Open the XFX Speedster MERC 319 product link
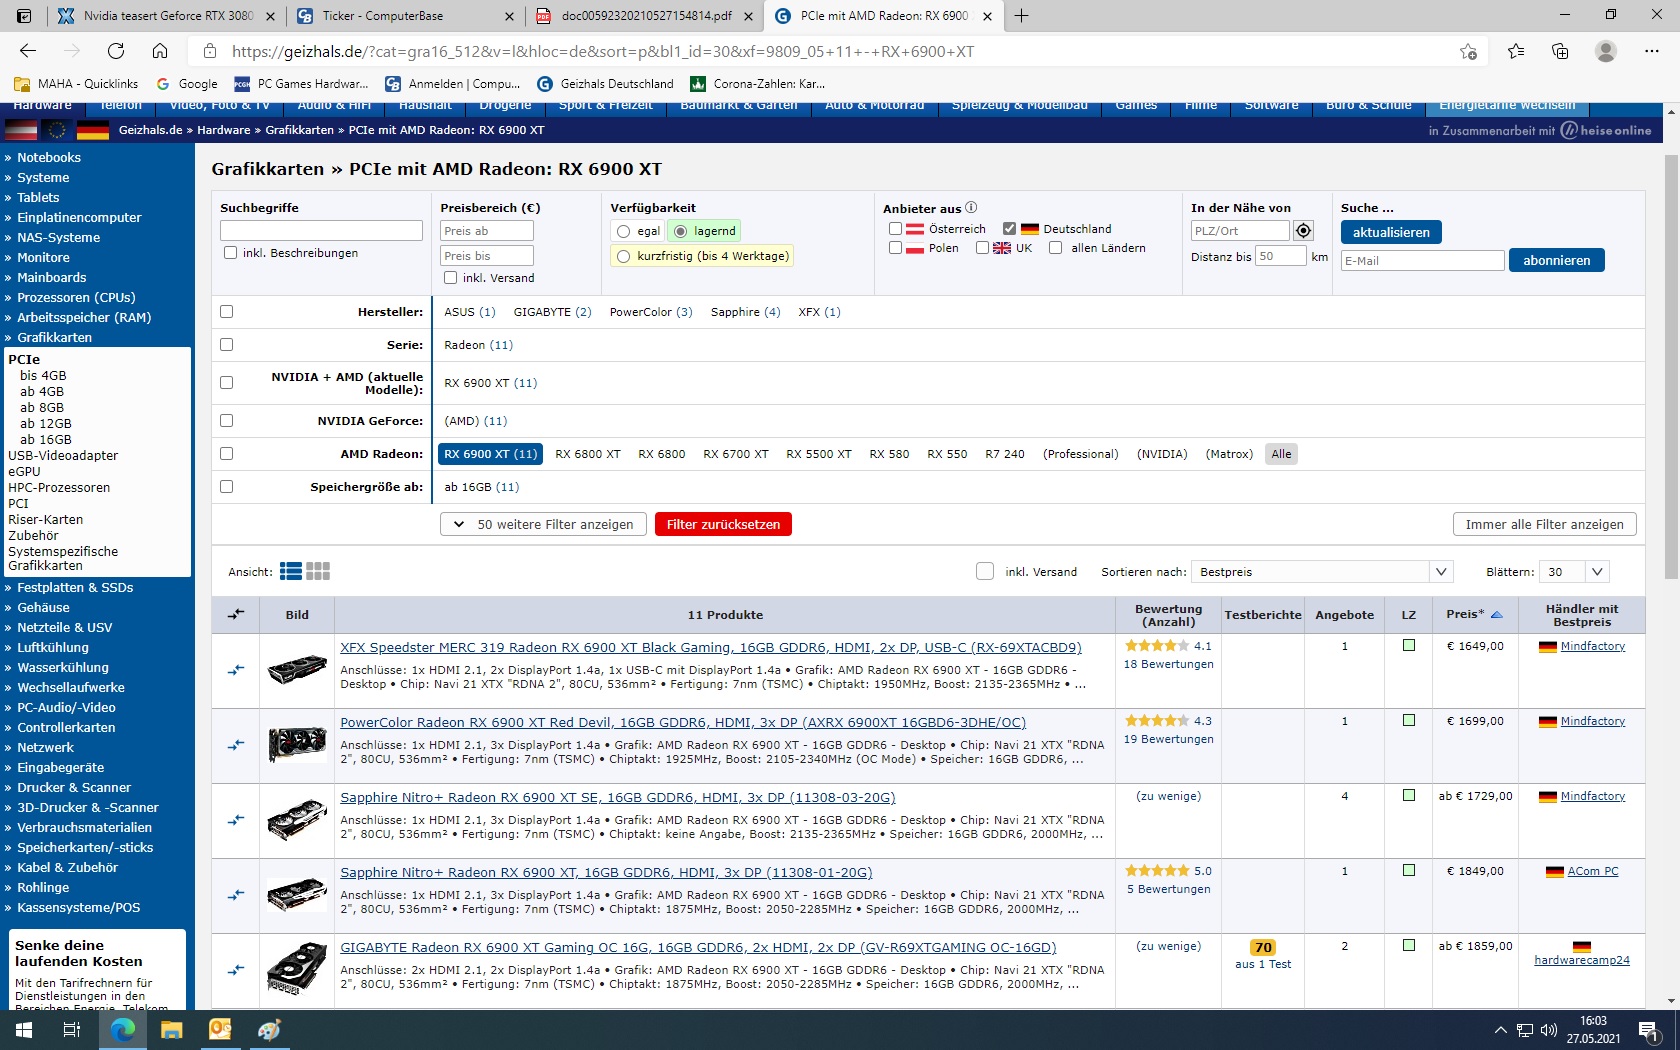The height and width of the screenshot is (1050, 1680). 711,647
